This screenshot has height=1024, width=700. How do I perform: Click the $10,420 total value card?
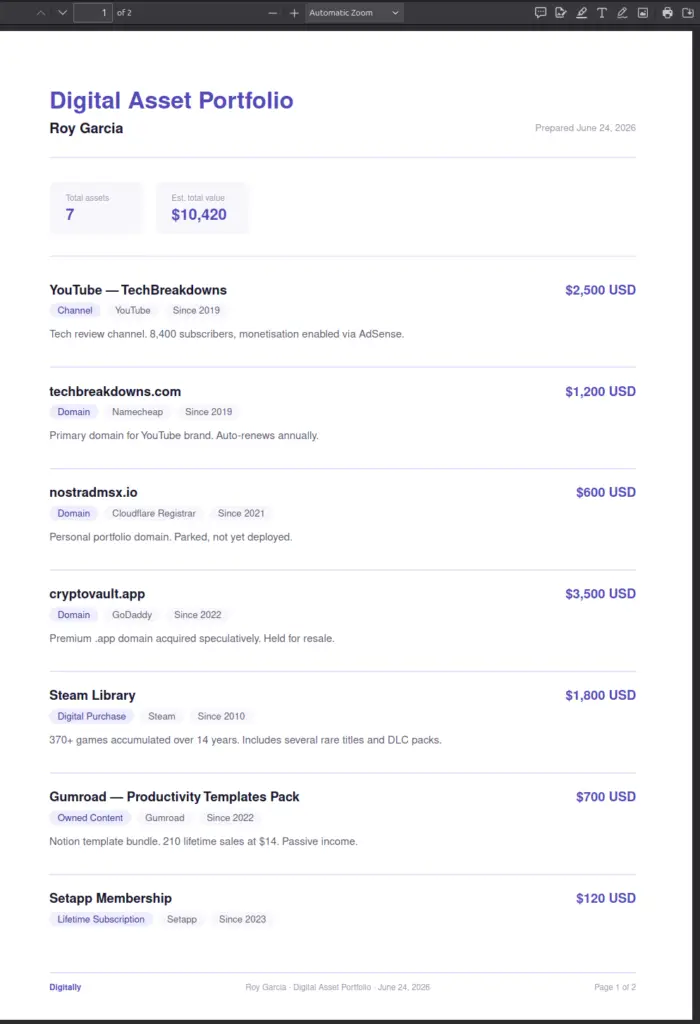pos(202,208)
